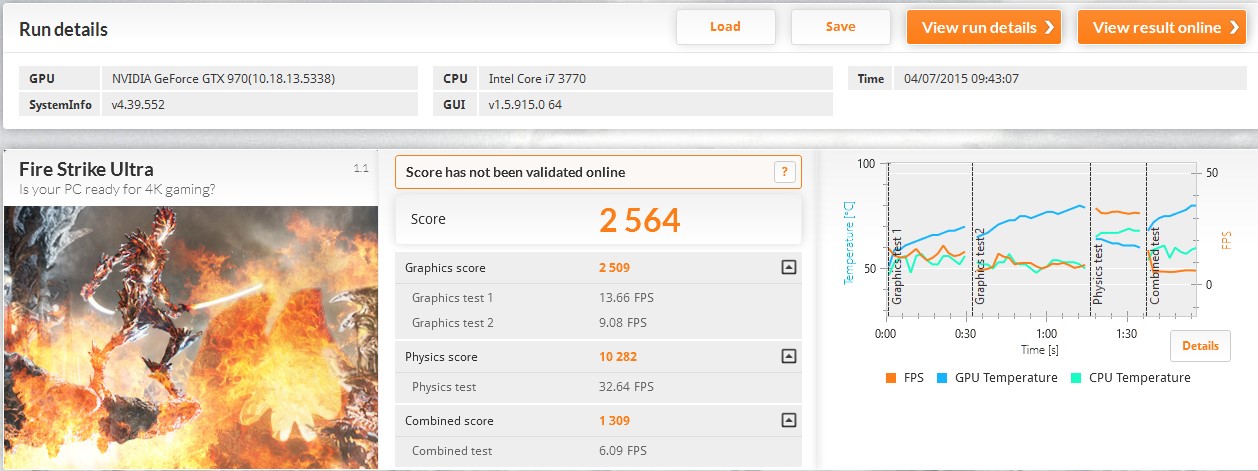Select the Intel Core i7 3770 CPU field
The image size is (1258, 471).
pos(656,78)
